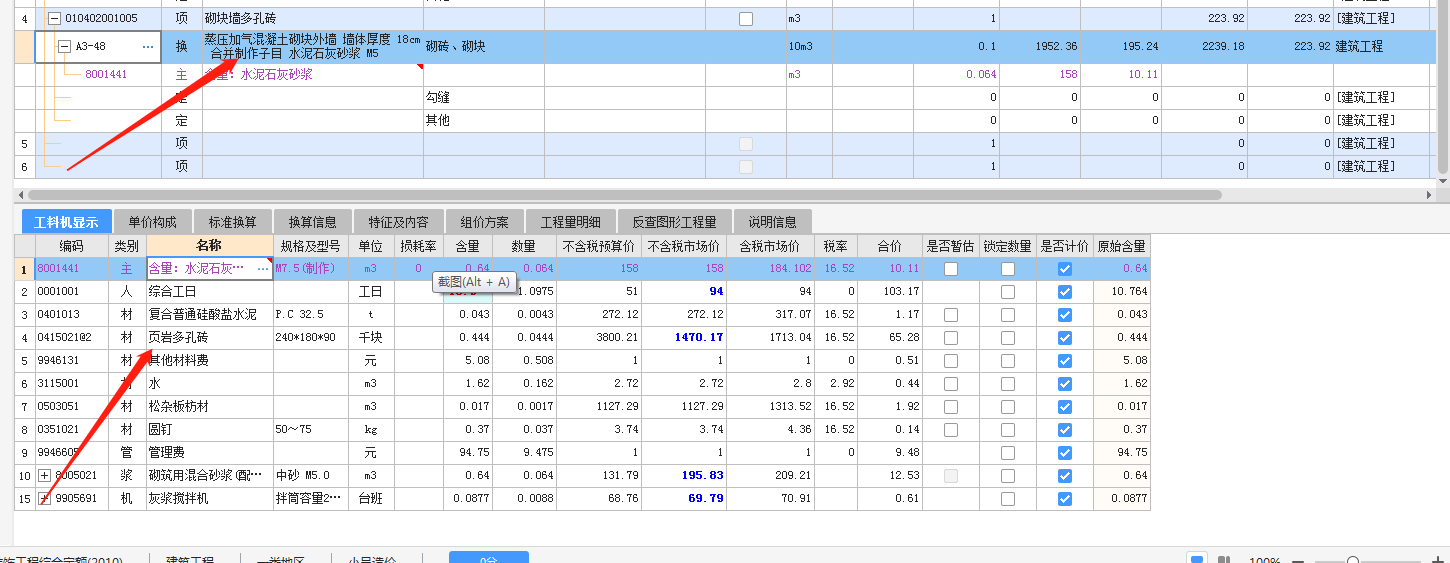
Task: Click the 是否暂估 column header
Action: pyautogui.click(x=950, y=246)
